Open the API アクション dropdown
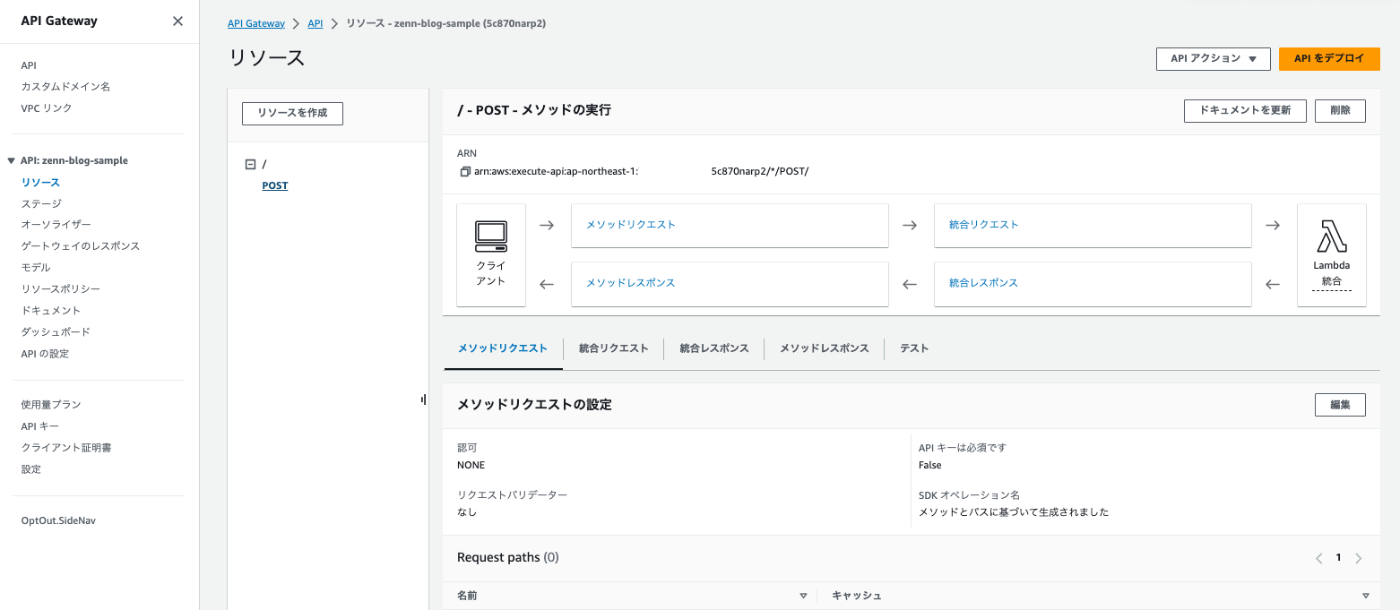The width and height of the screenshot is (1400, 610). [x=1213, y=59]
